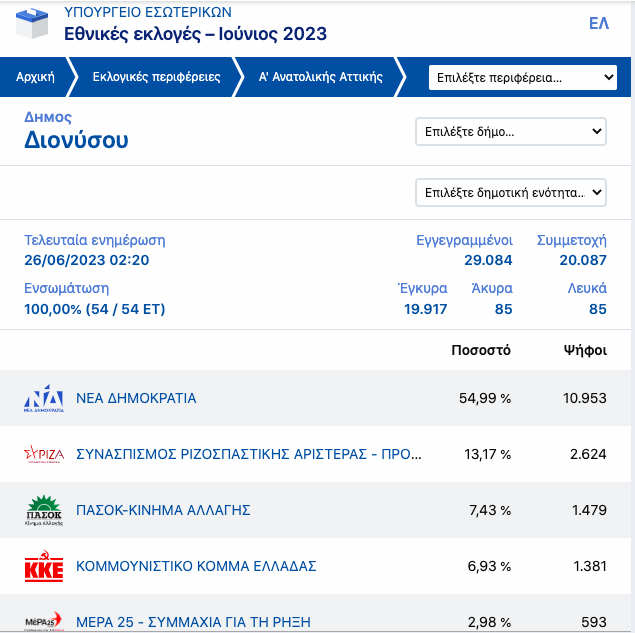The height and width of the screenshot is (633, 635).
Task: Click the 593 votes cell
Action: point(594,622)
